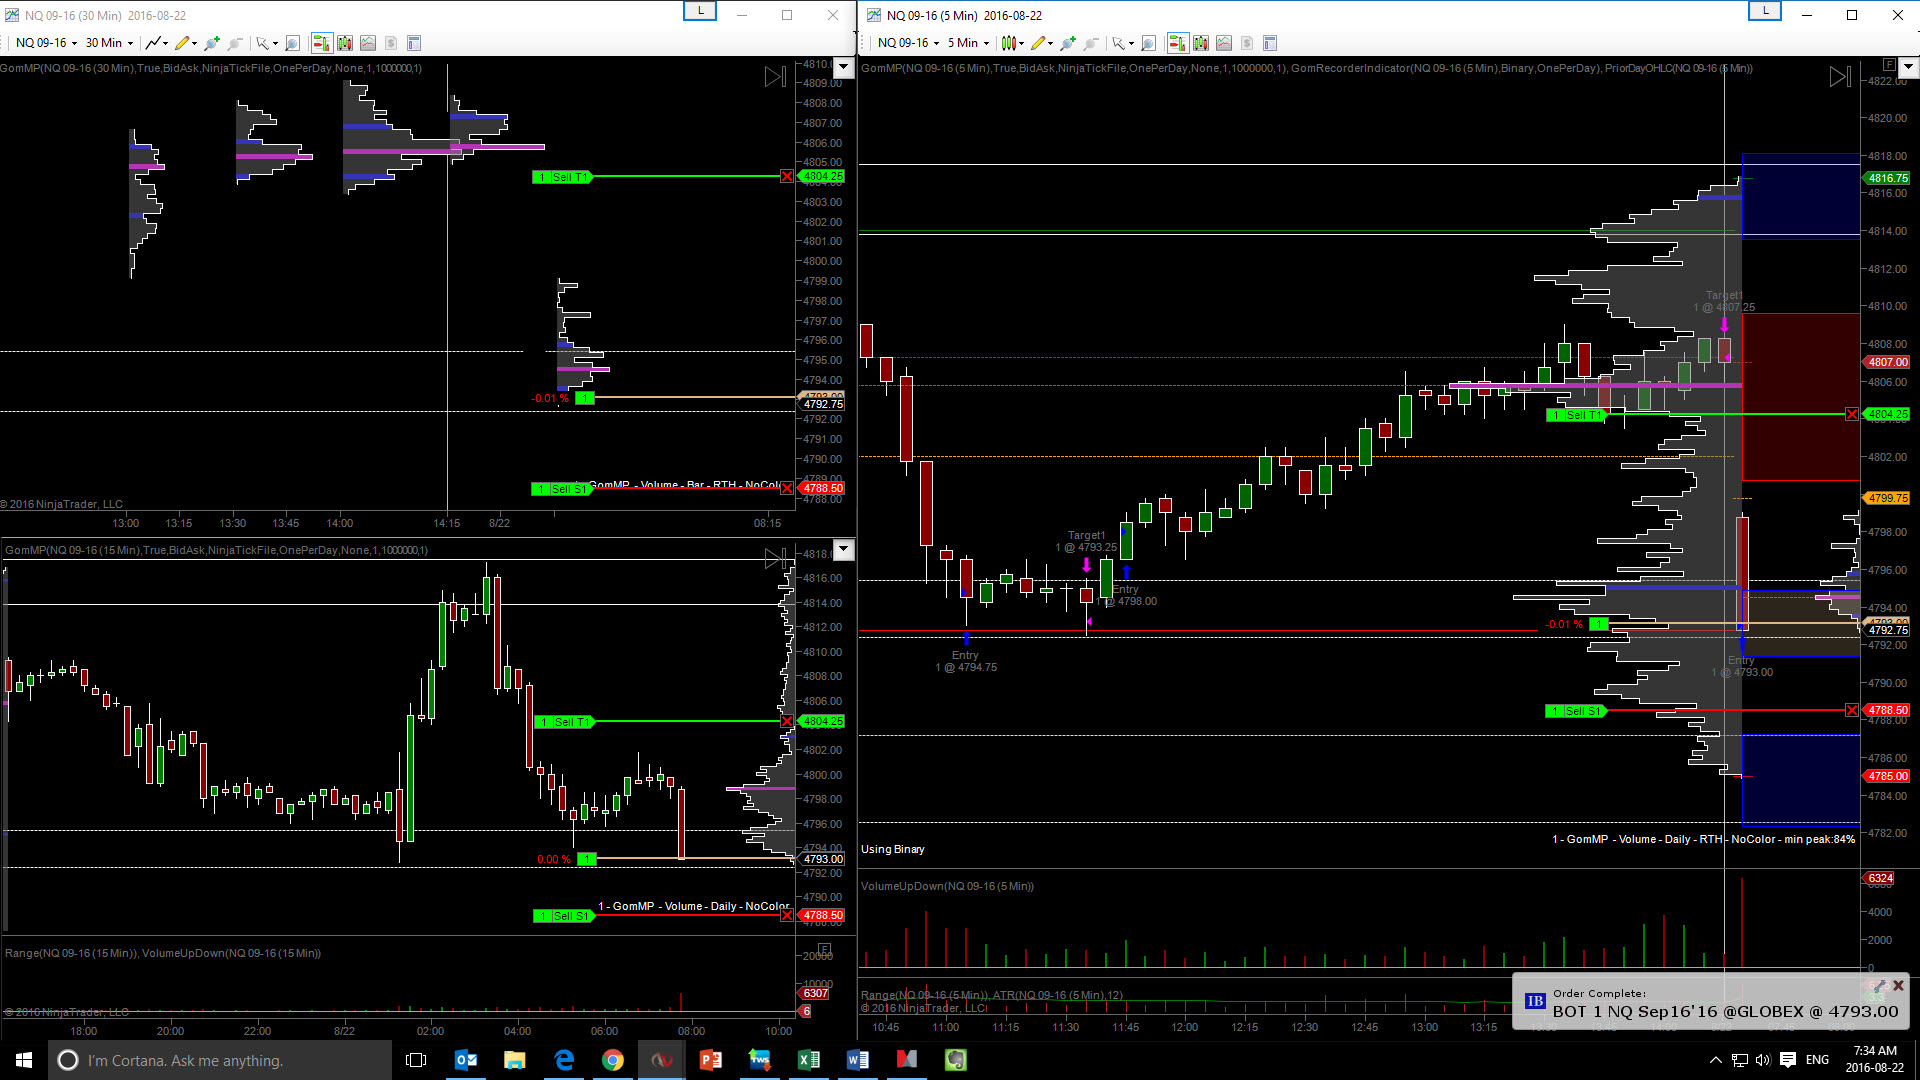The image size is (1920, 1080).
Task: Click the 4807.00 price marker on 5 Min axis
Action: pos(1887,362)
